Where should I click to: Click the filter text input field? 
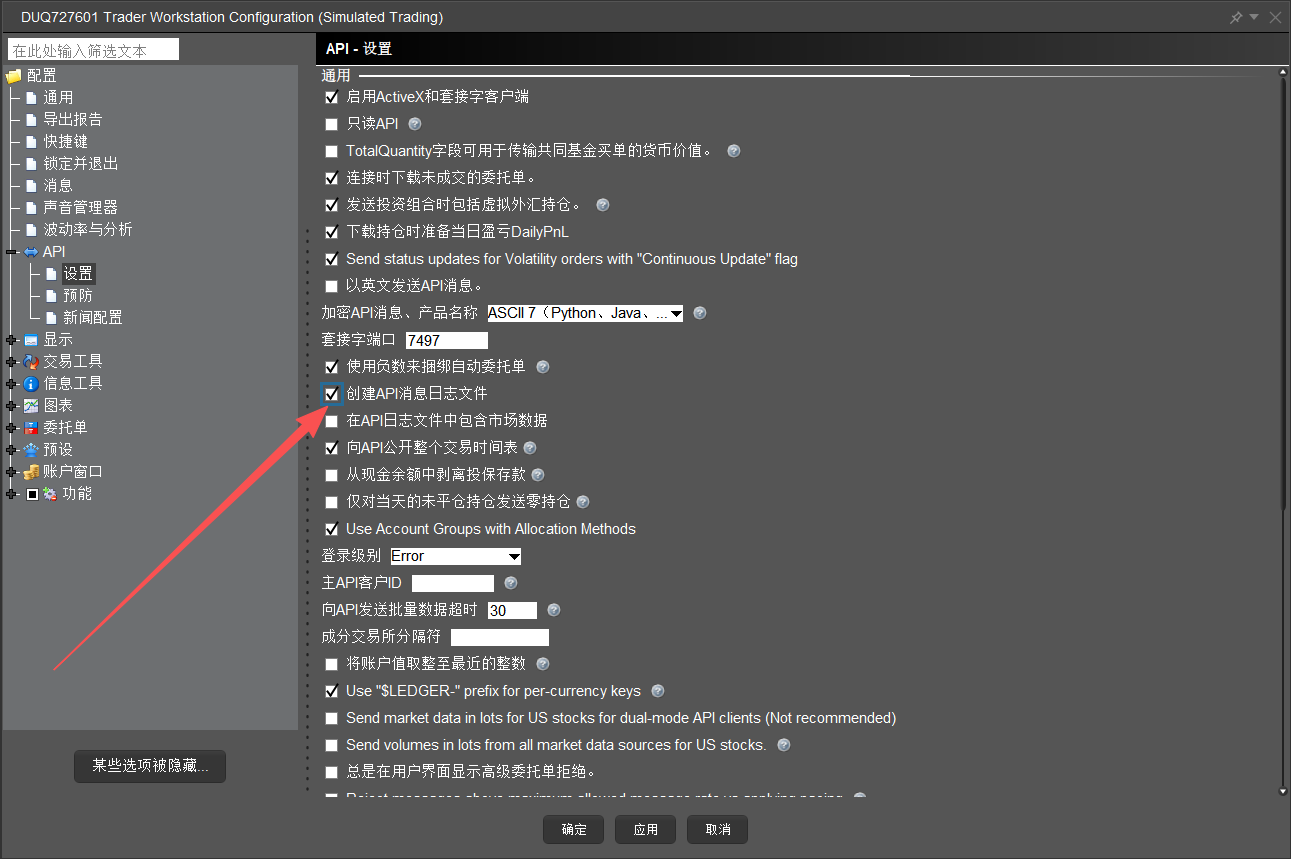coord(93,50)
